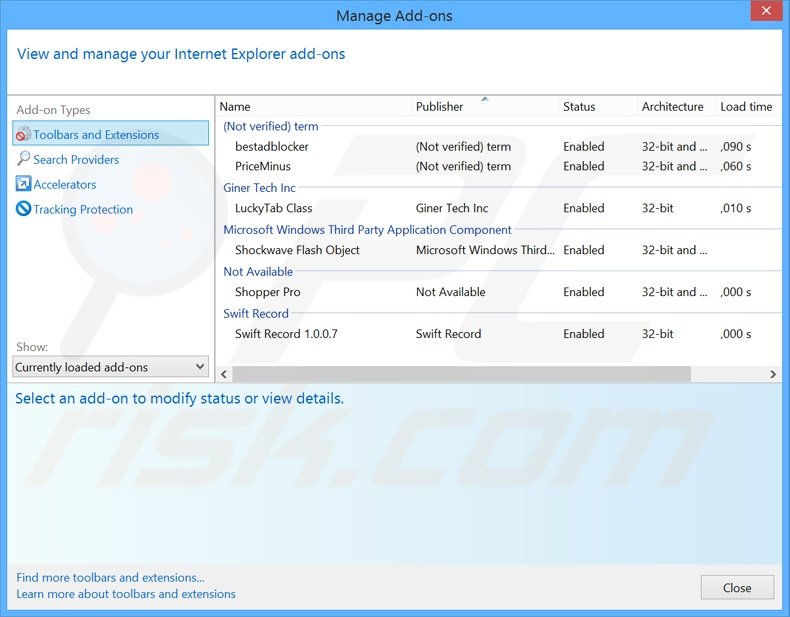The height and width of the screenshot is (617, 790).
Task: Click the horizontal scrollbar thumb
Action: 462,374
